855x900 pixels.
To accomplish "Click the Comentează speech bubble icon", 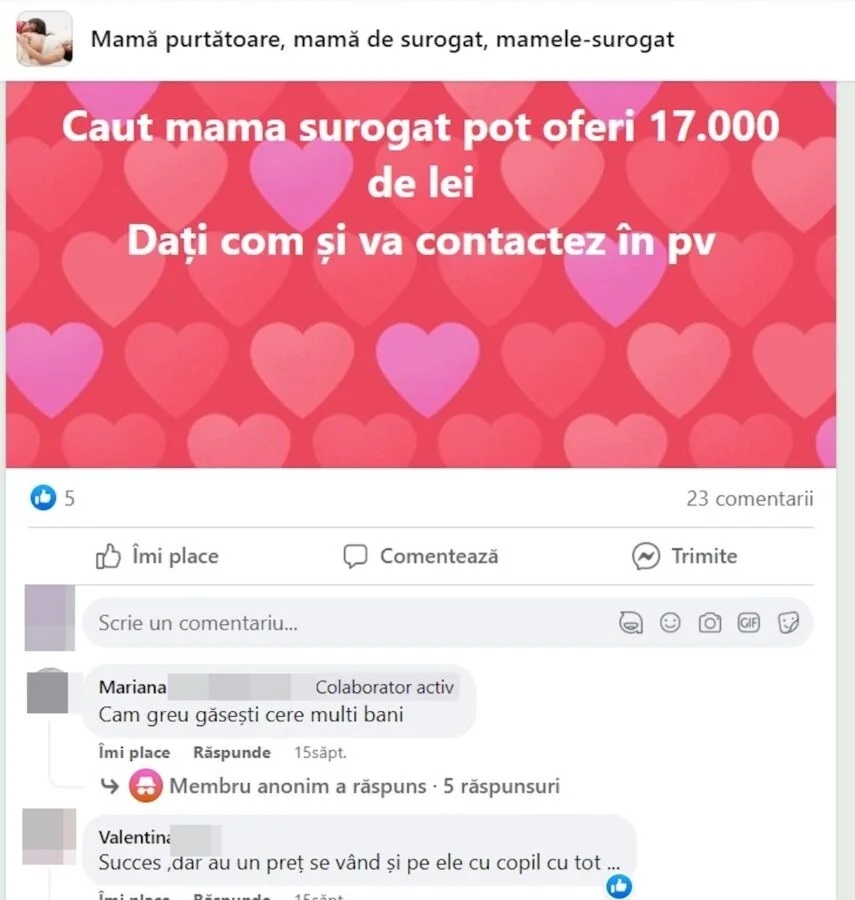I will (355, 556).
